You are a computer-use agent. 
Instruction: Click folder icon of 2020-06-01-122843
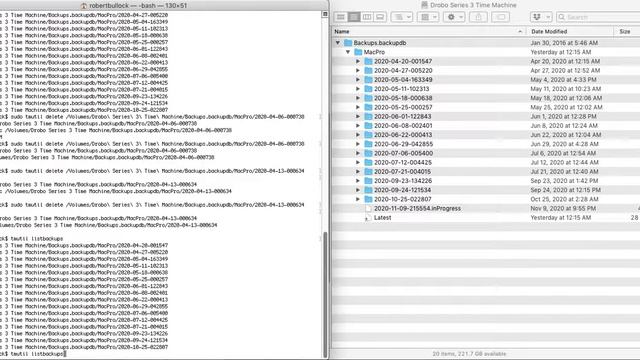369,116
